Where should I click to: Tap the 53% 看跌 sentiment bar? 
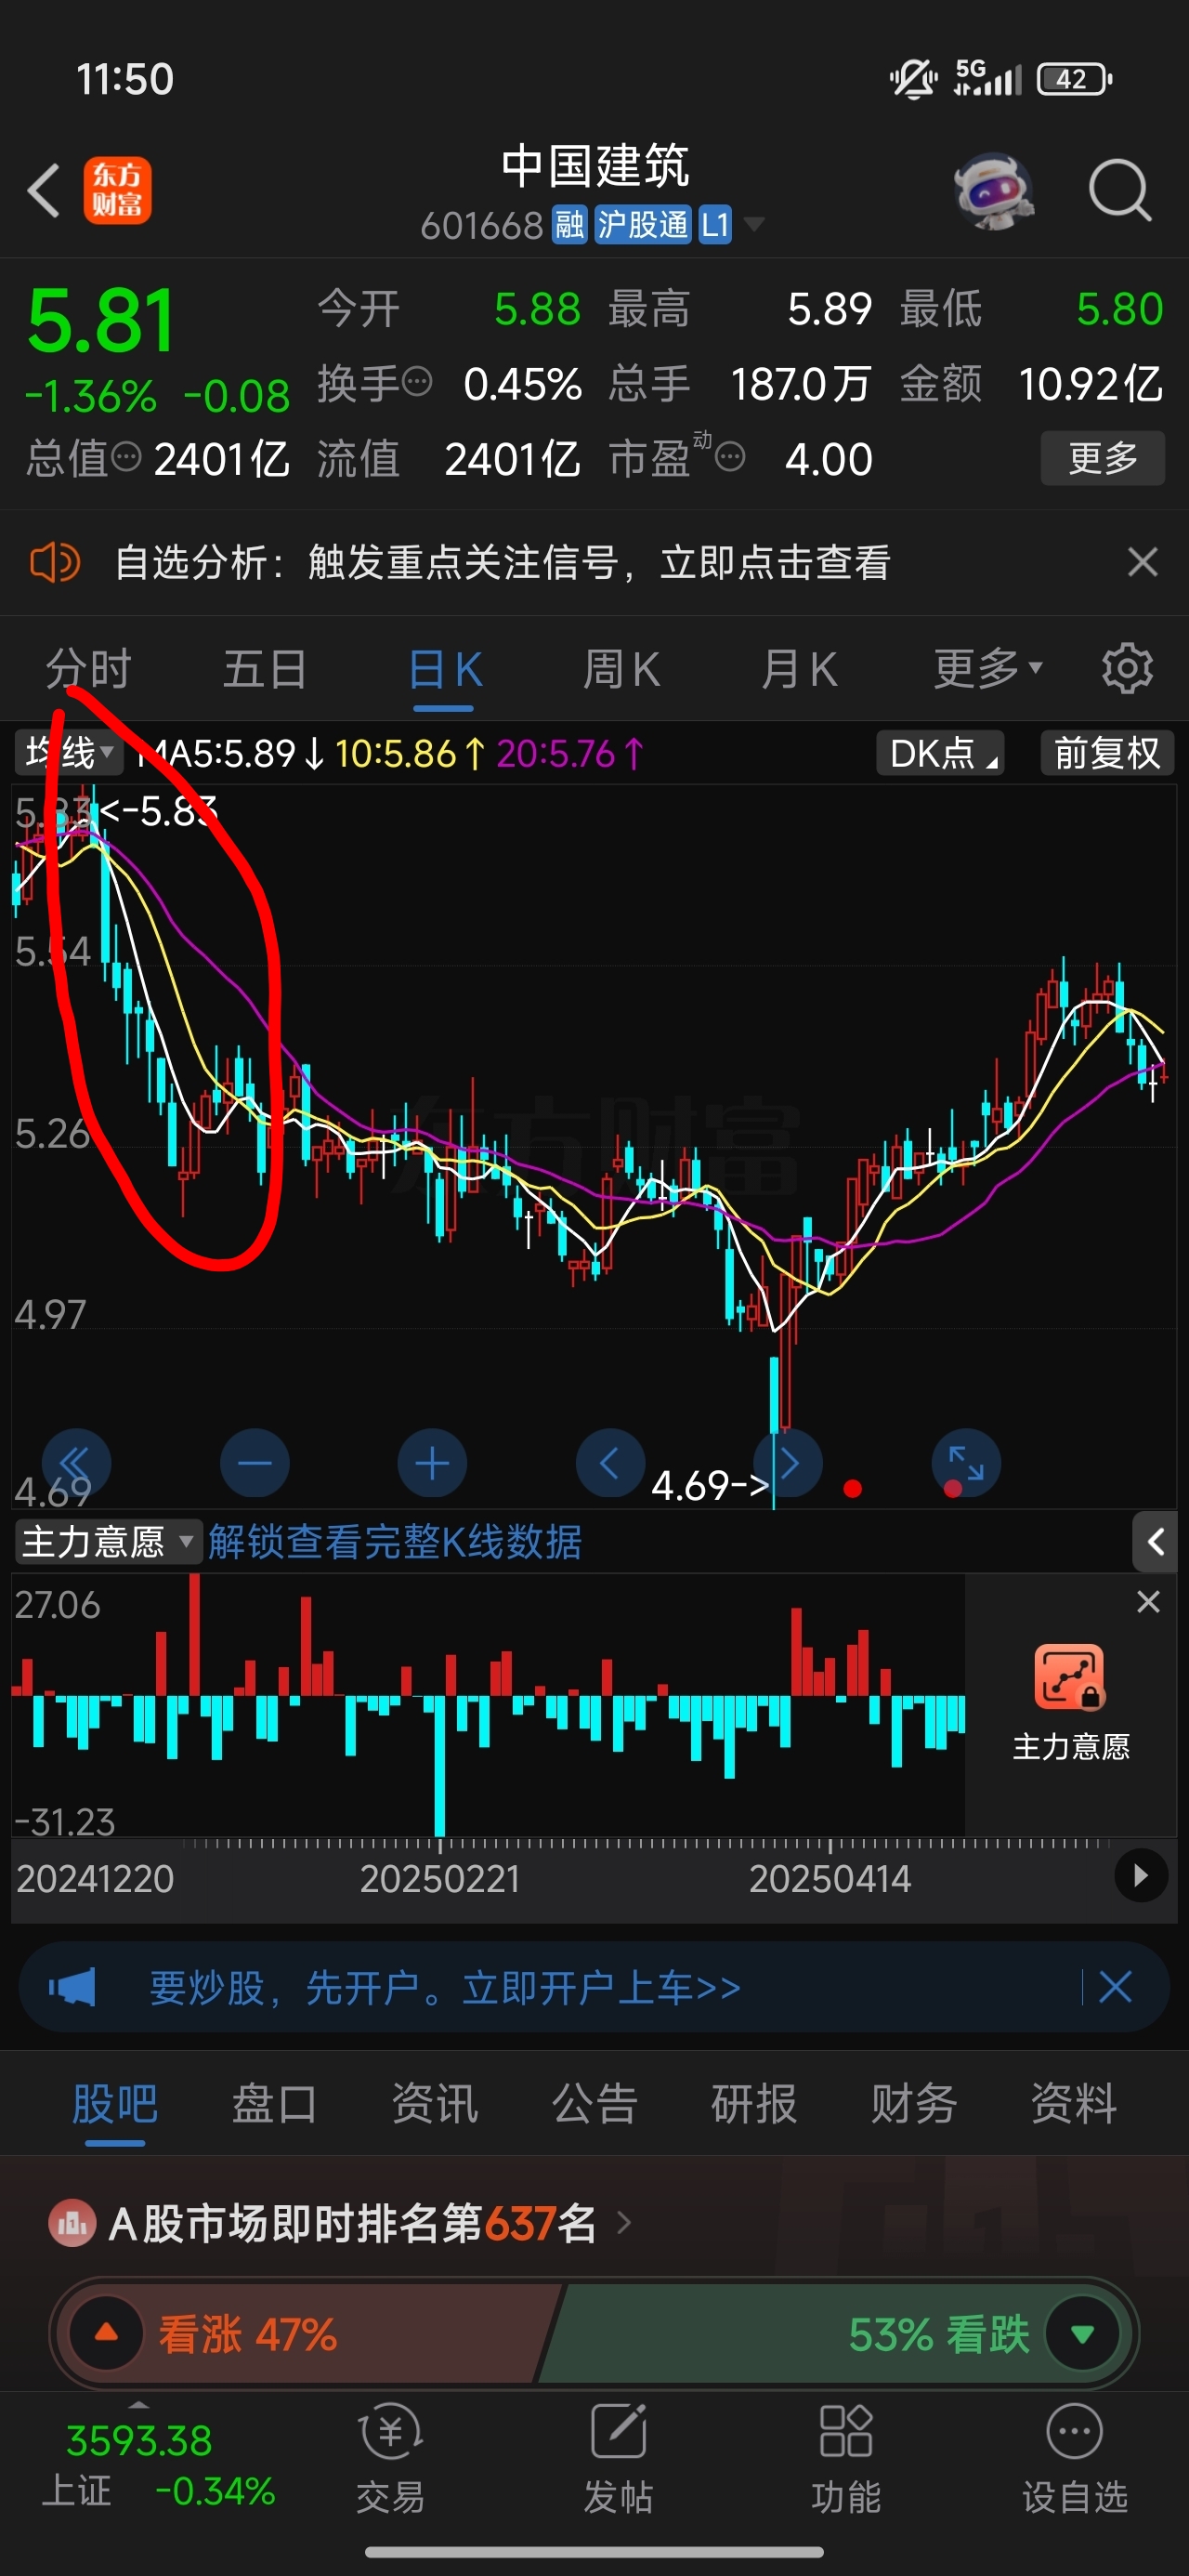coord(835,2334)
